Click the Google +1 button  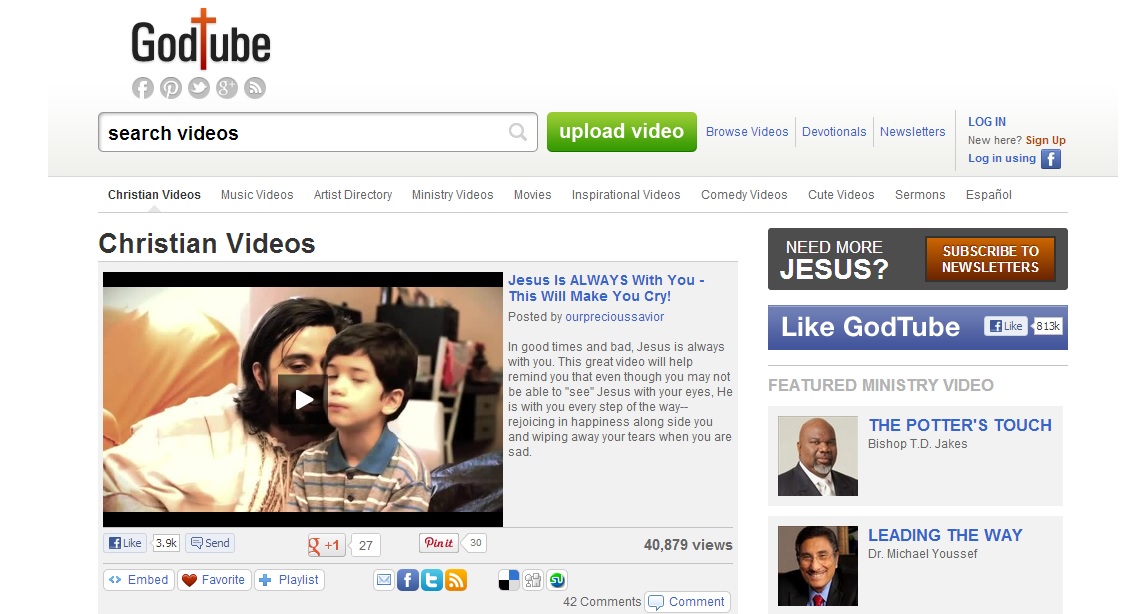(326, 545)
